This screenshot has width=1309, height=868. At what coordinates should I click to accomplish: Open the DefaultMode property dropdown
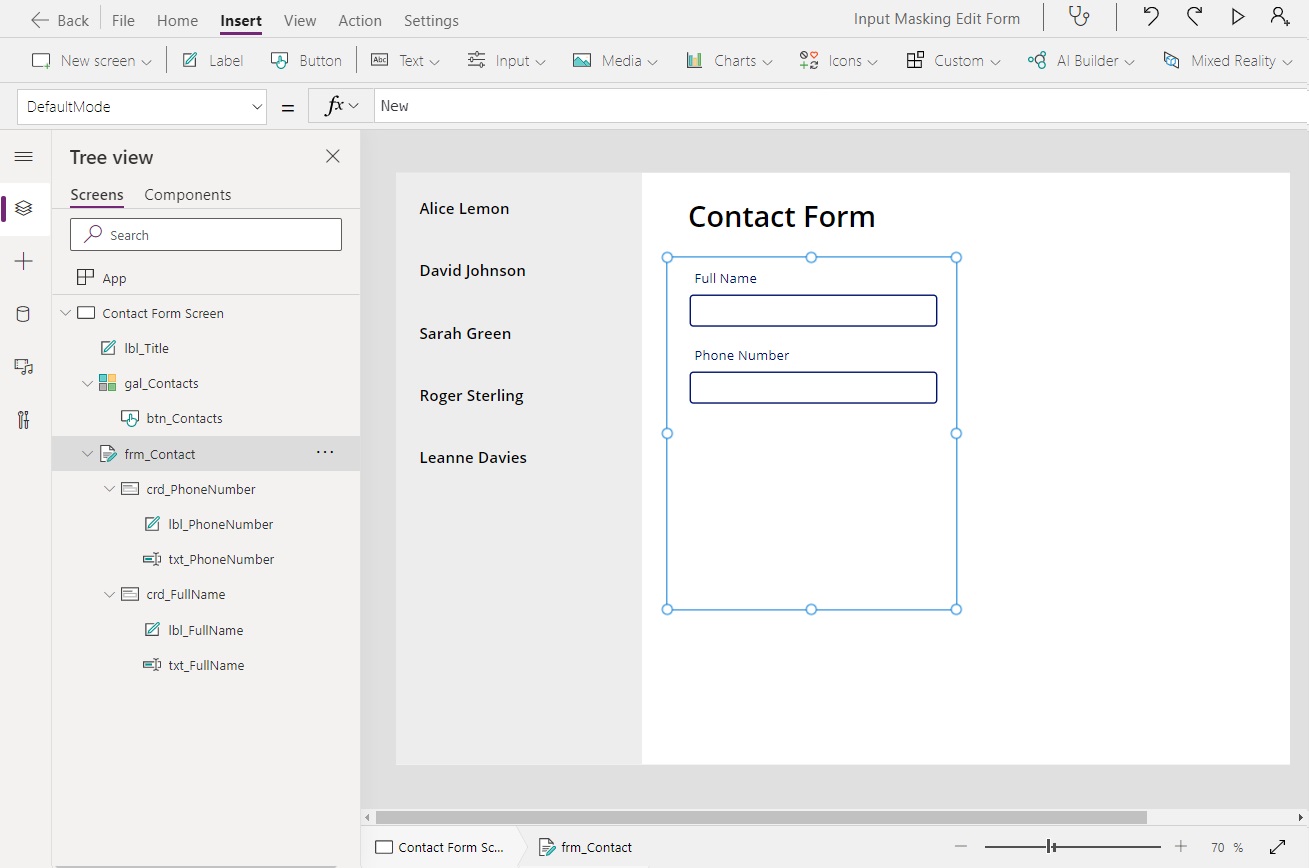(257, 105)
